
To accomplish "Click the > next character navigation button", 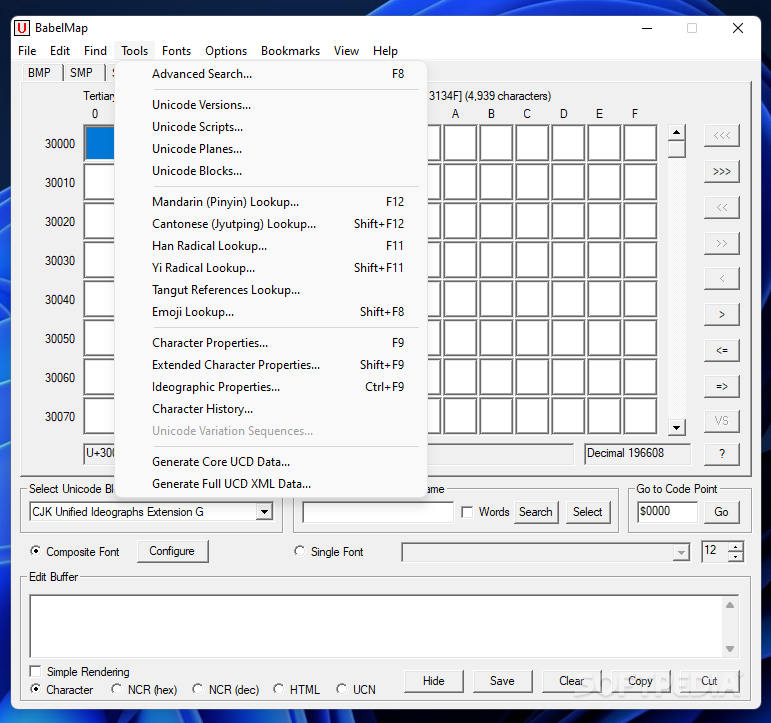I will click(721, 314).
